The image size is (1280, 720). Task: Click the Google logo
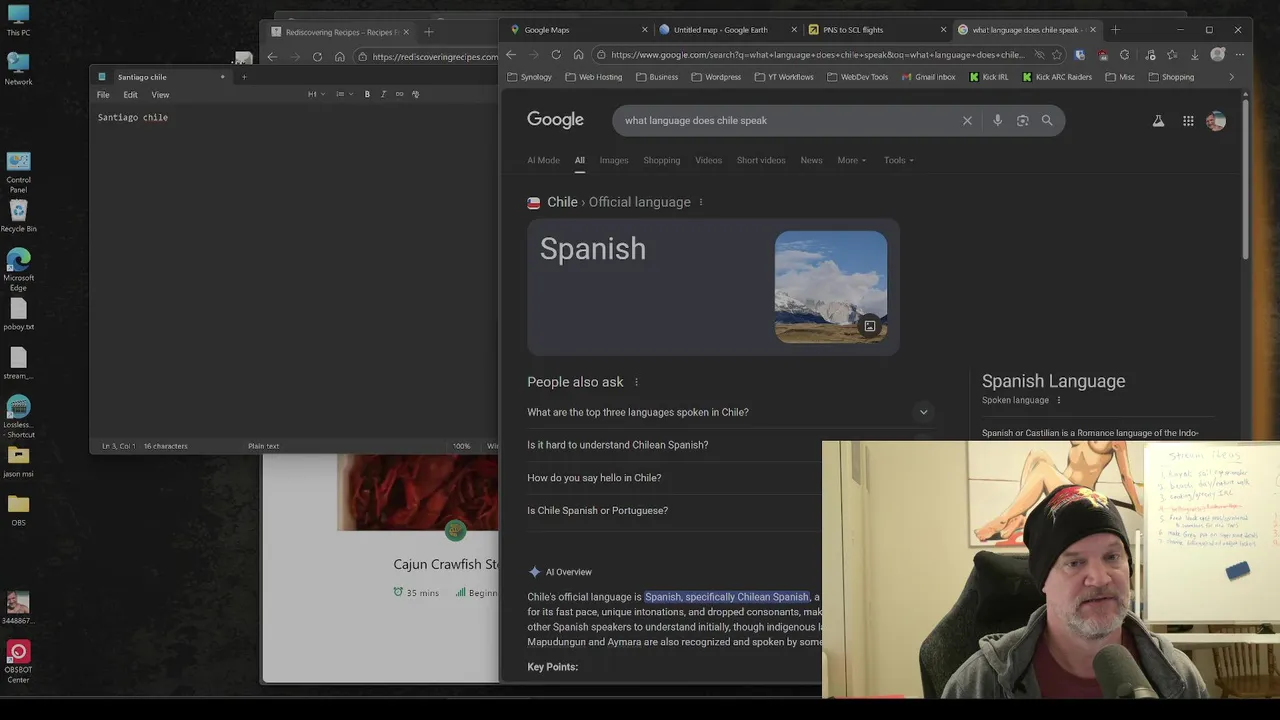coord(555,120)
